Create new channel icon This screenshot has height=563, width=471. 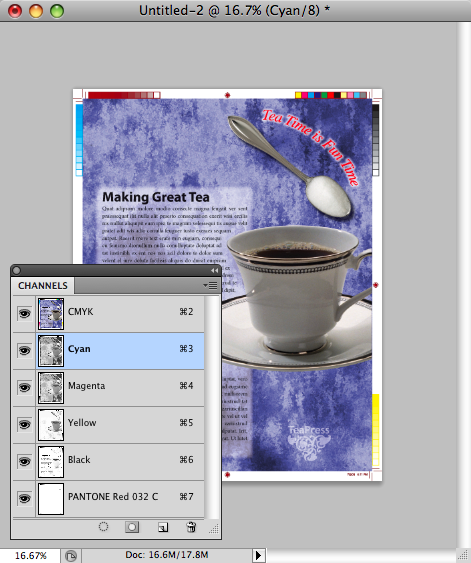(x=163, y=527)
